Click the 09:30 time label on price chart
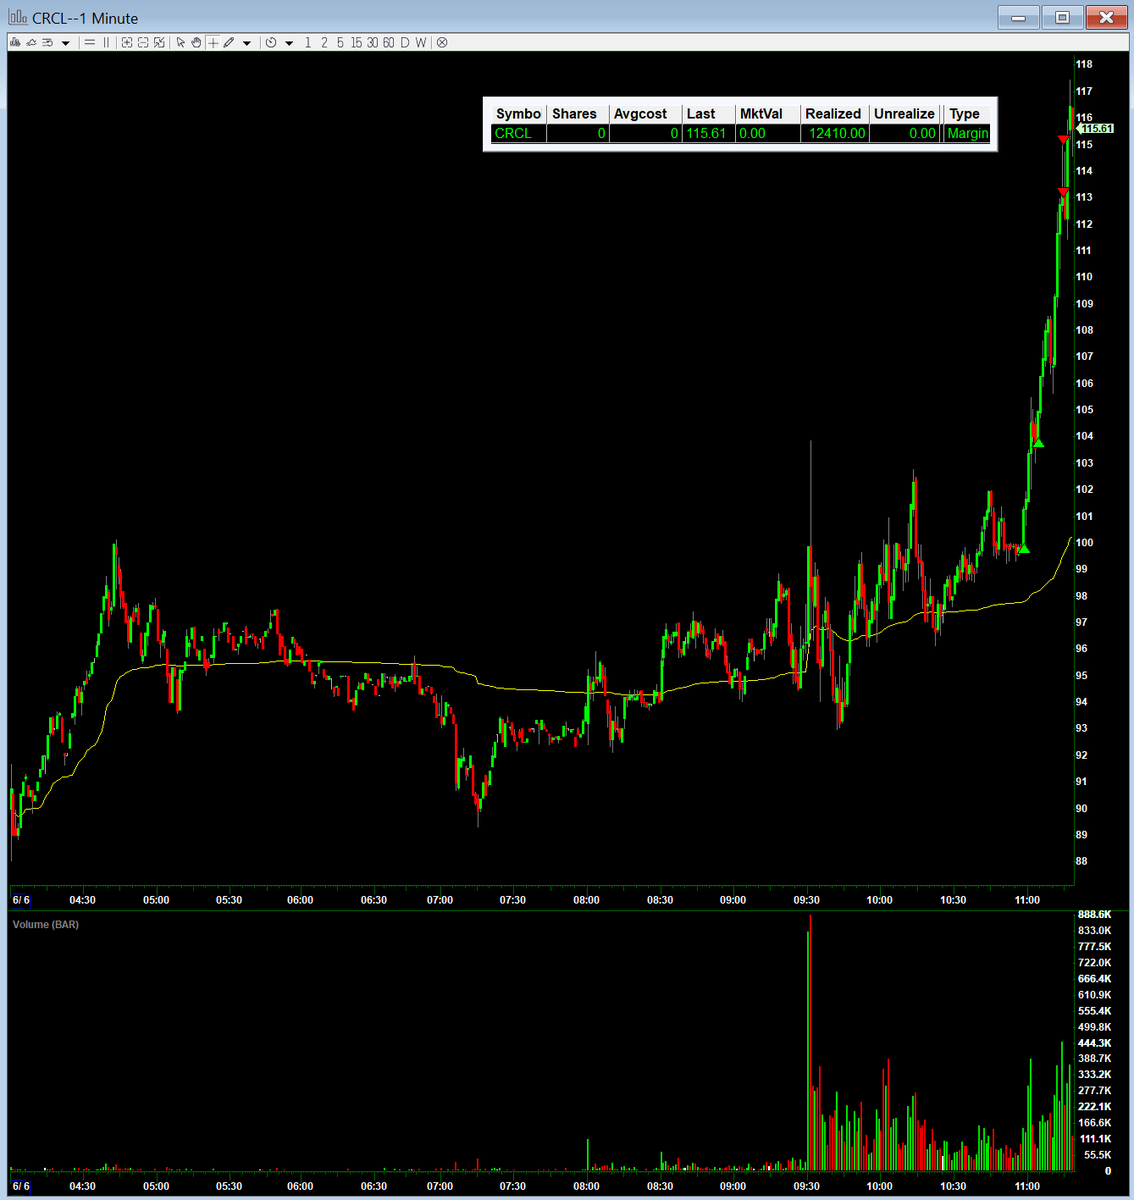1134x1200 pixels. click(x=806, y=900)
